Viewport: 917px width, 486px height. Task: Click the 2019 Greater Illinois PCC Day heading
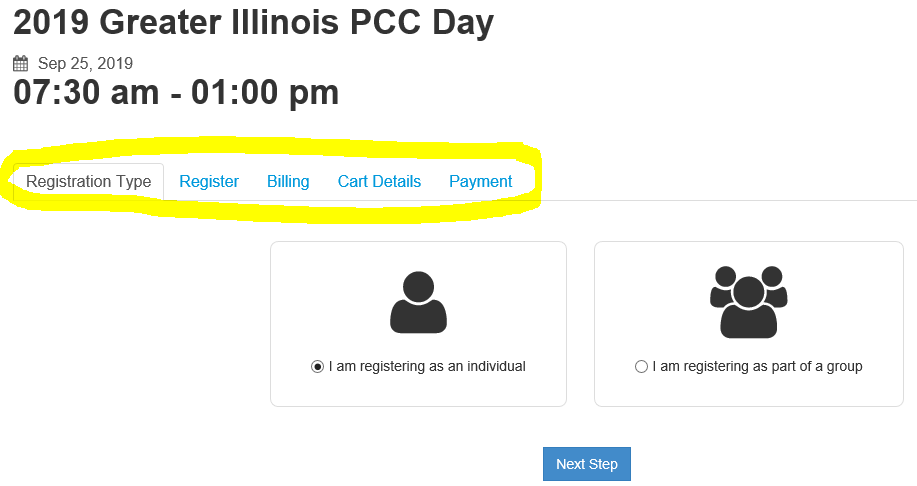tap(254, 22)
